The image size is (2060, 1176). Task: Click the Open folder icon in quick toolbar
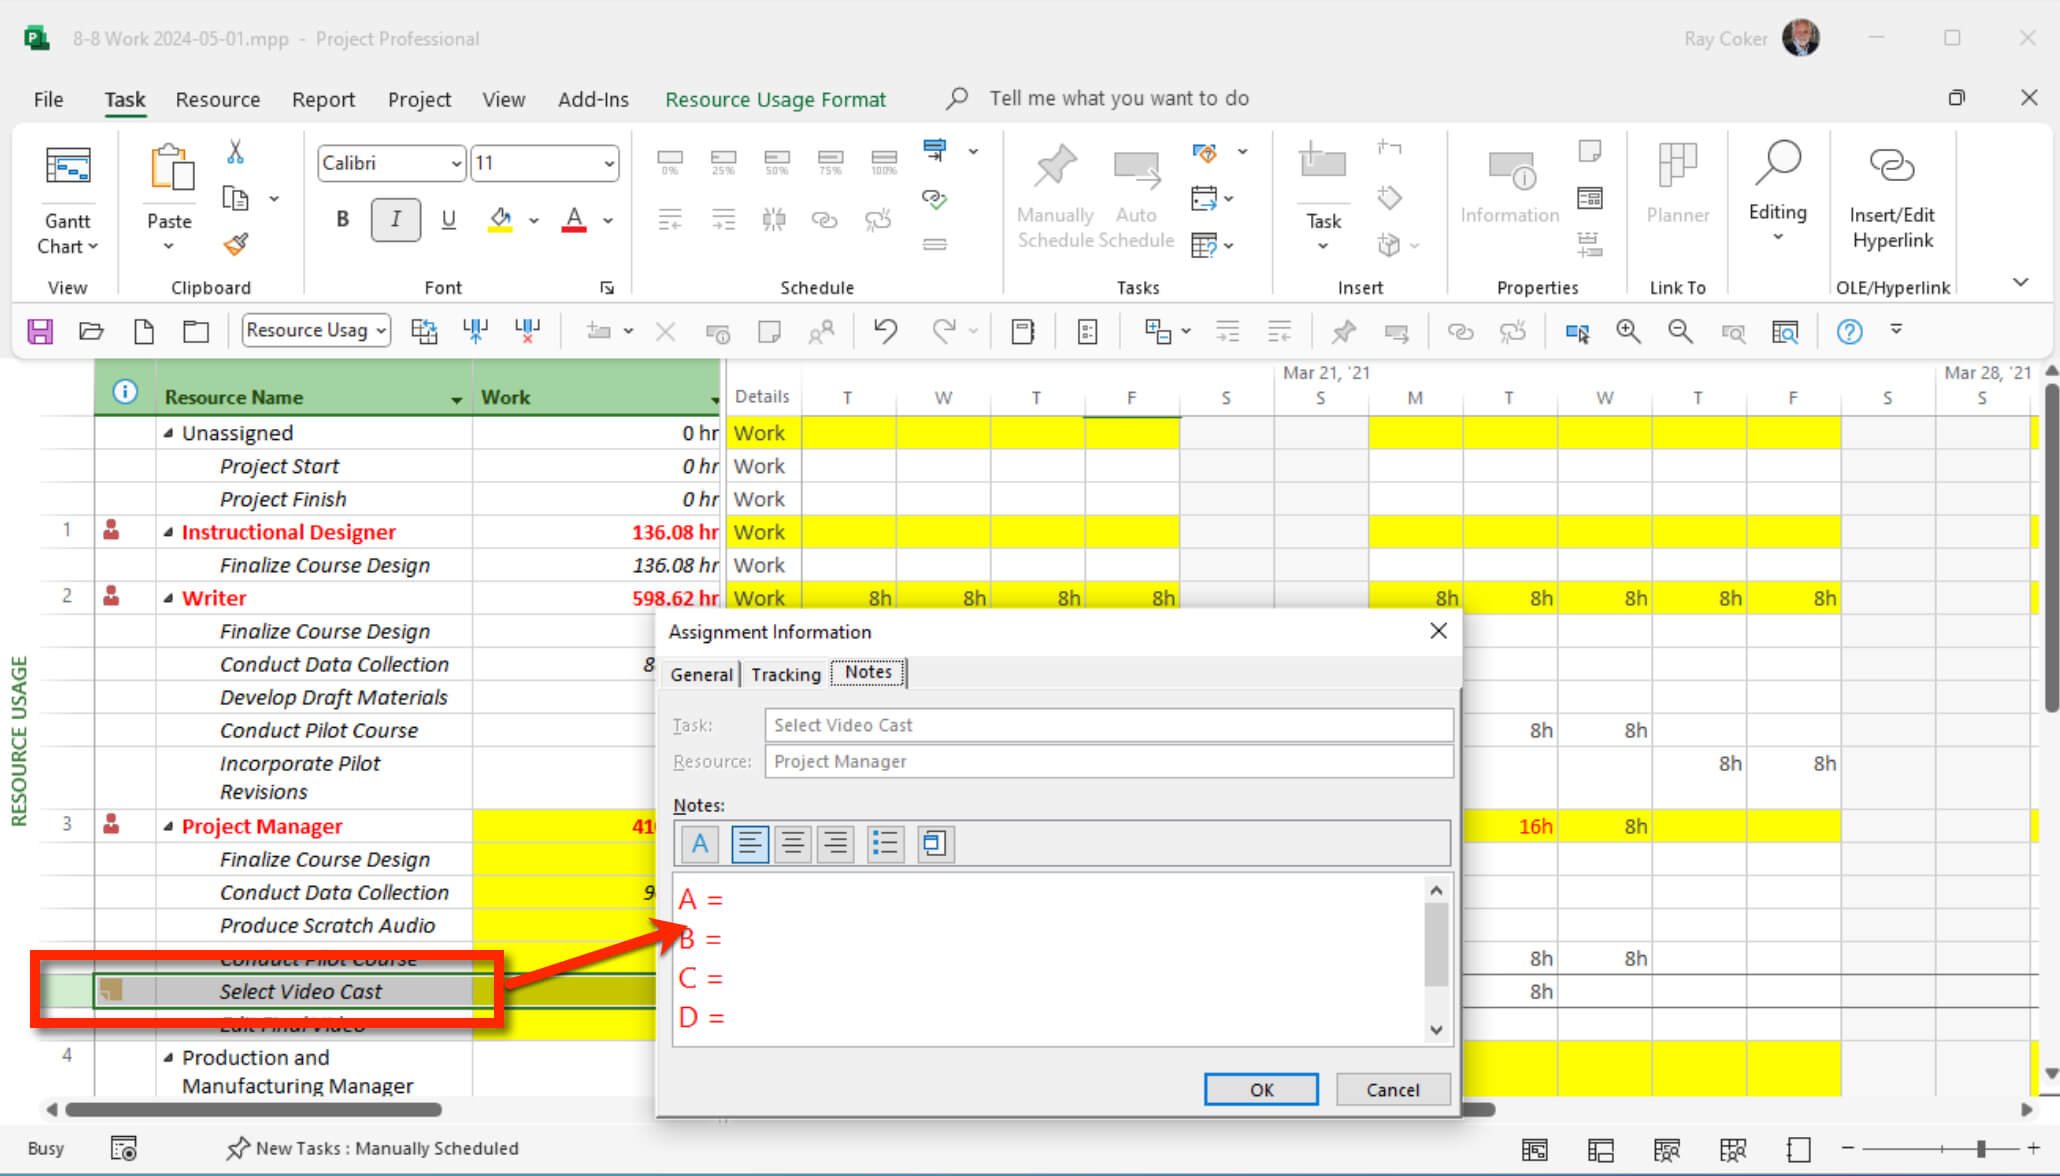coord(91,331)
